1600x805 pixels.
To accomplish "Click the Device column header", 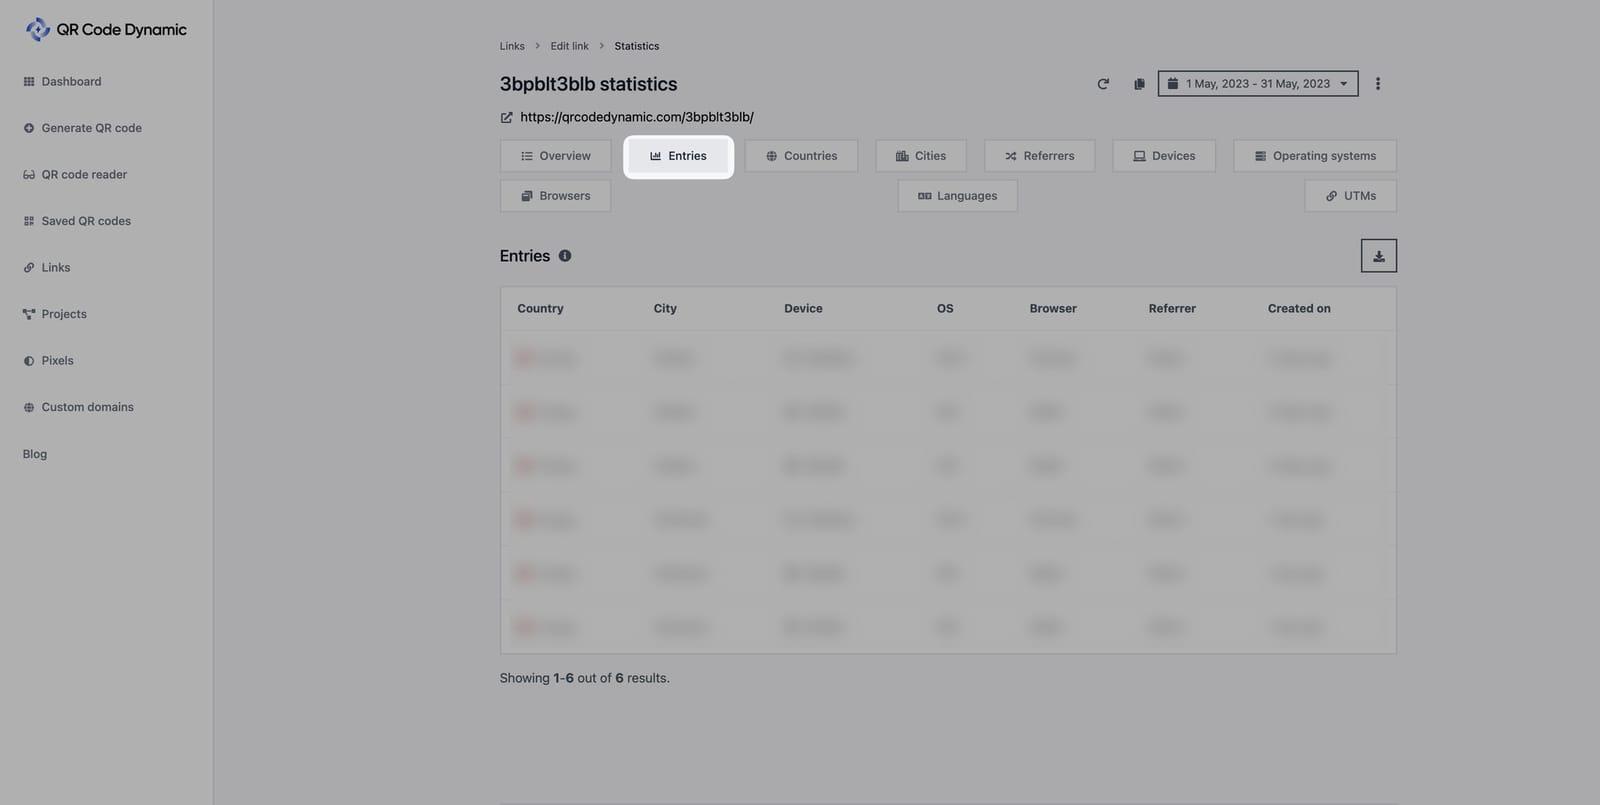I will click(804, 309).
